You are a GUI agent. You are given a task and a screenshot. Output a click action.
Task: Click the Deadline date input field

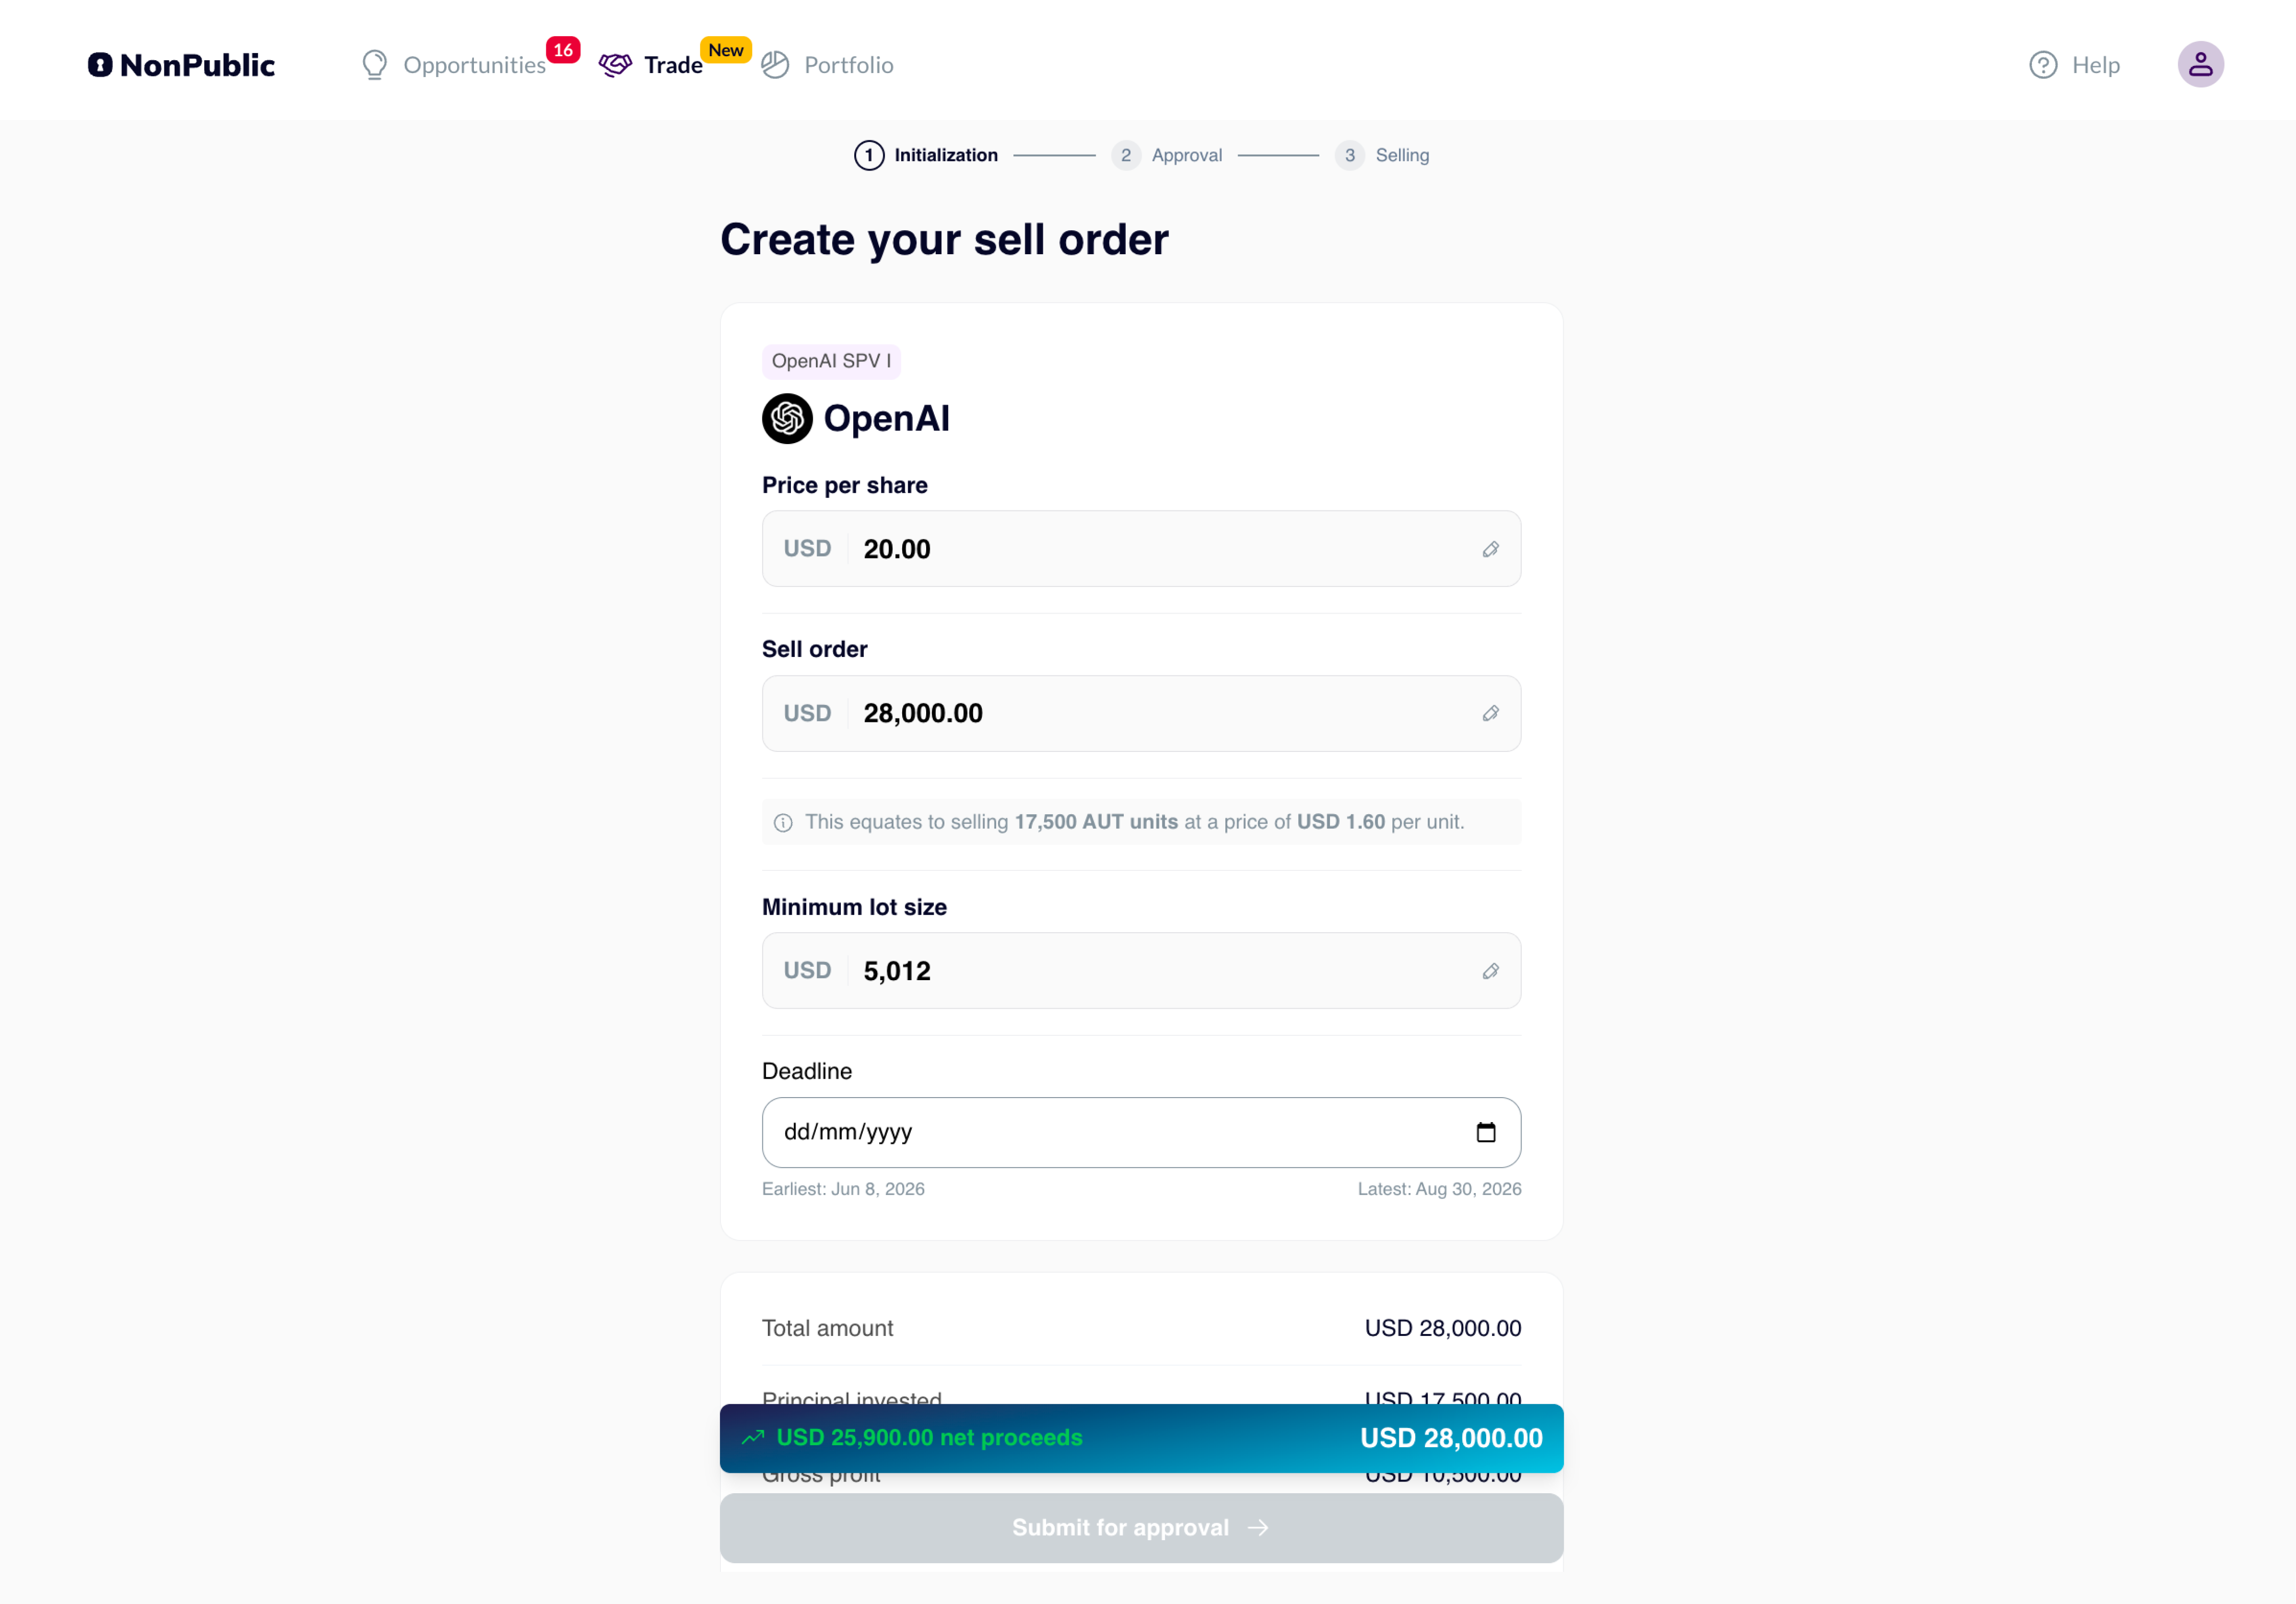[1141, 1132]
